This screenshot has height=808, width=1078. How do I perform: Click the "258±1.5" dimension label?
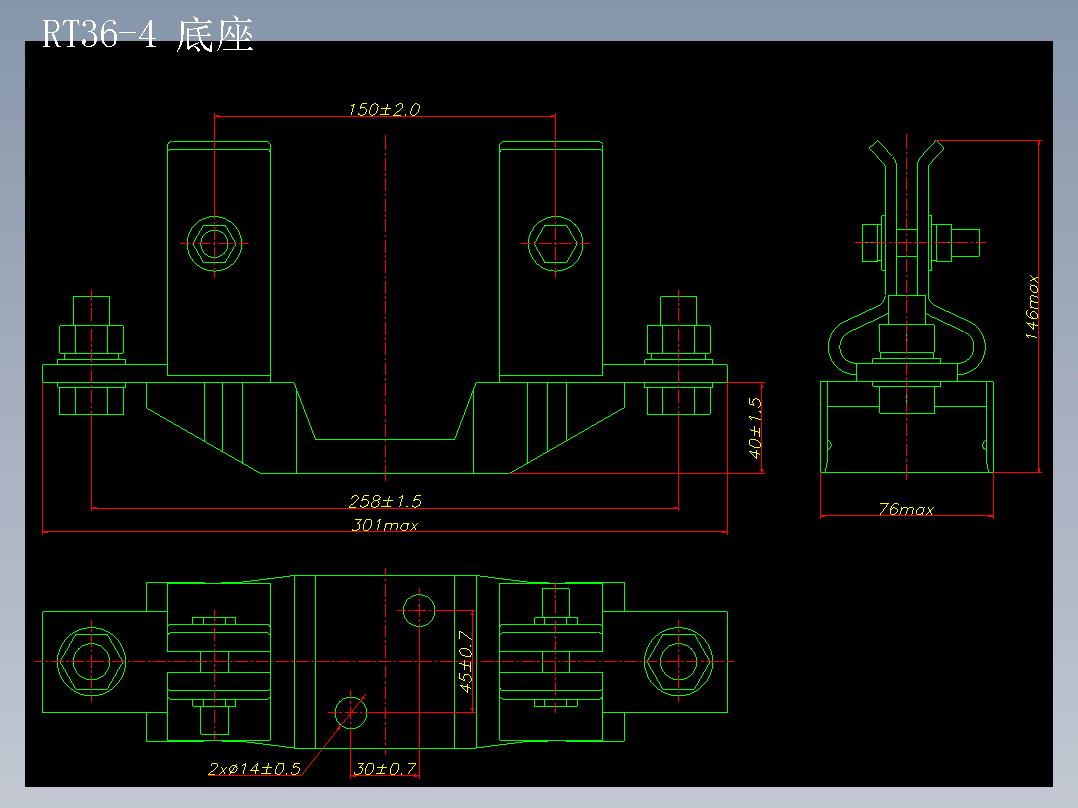coord(385,501)
